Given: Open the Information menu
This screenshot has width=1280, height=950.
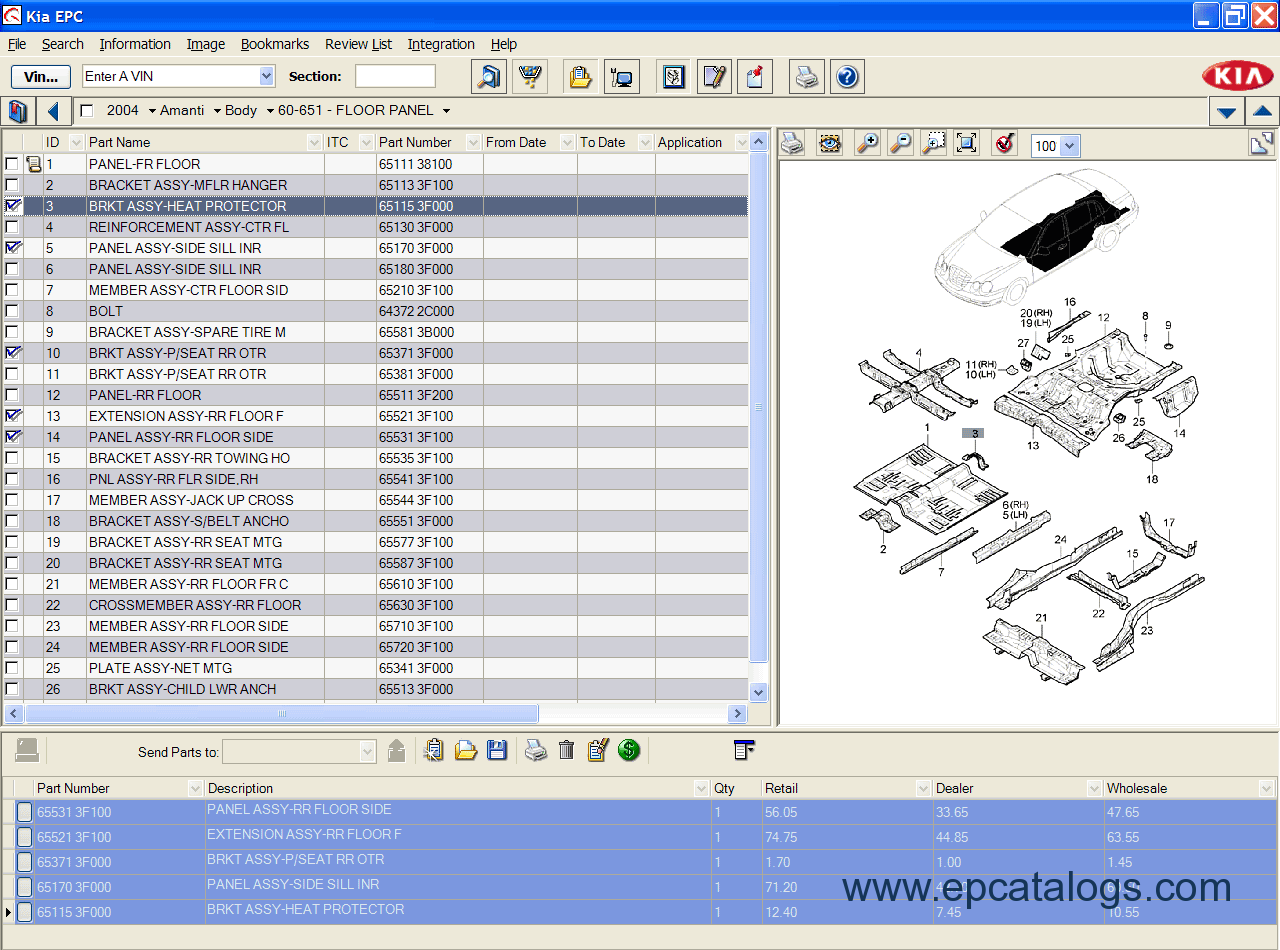Looking at the screenshot, I should coord(135,44).
